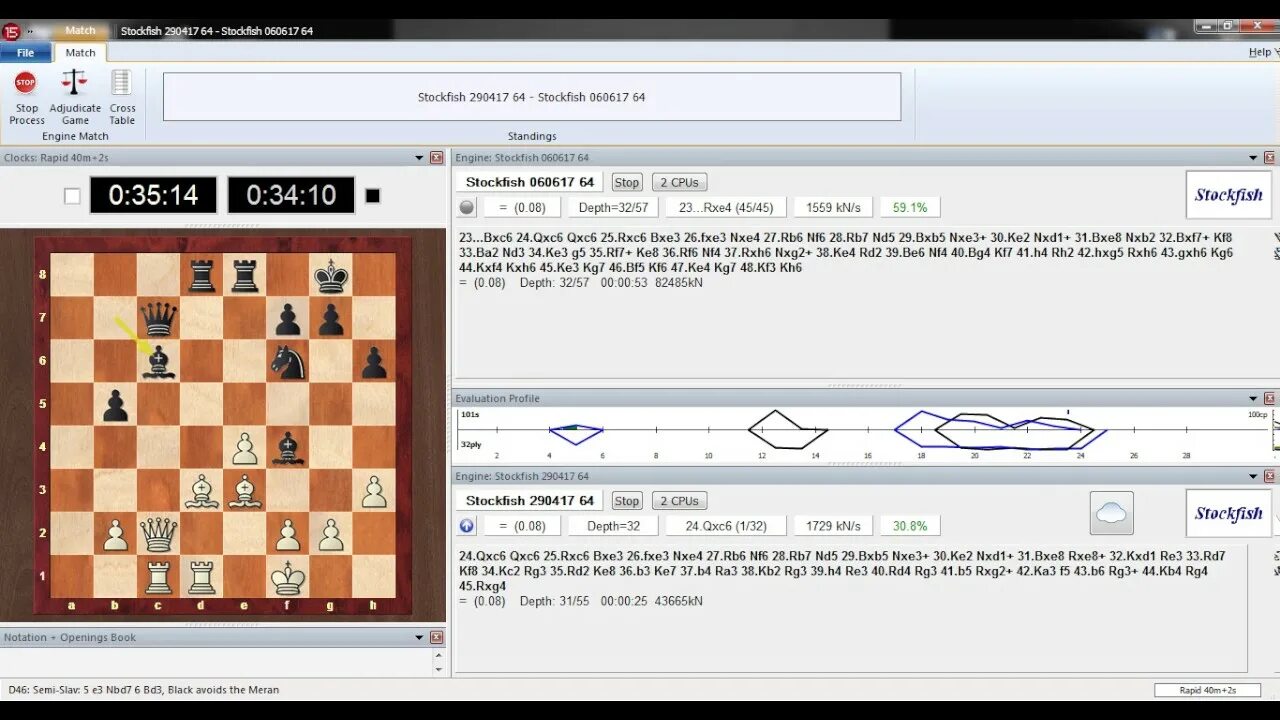The width and height of the screenshot is (1280, 720).
Task: Click the Stop Process icon
Action: [x=26, y=83]
